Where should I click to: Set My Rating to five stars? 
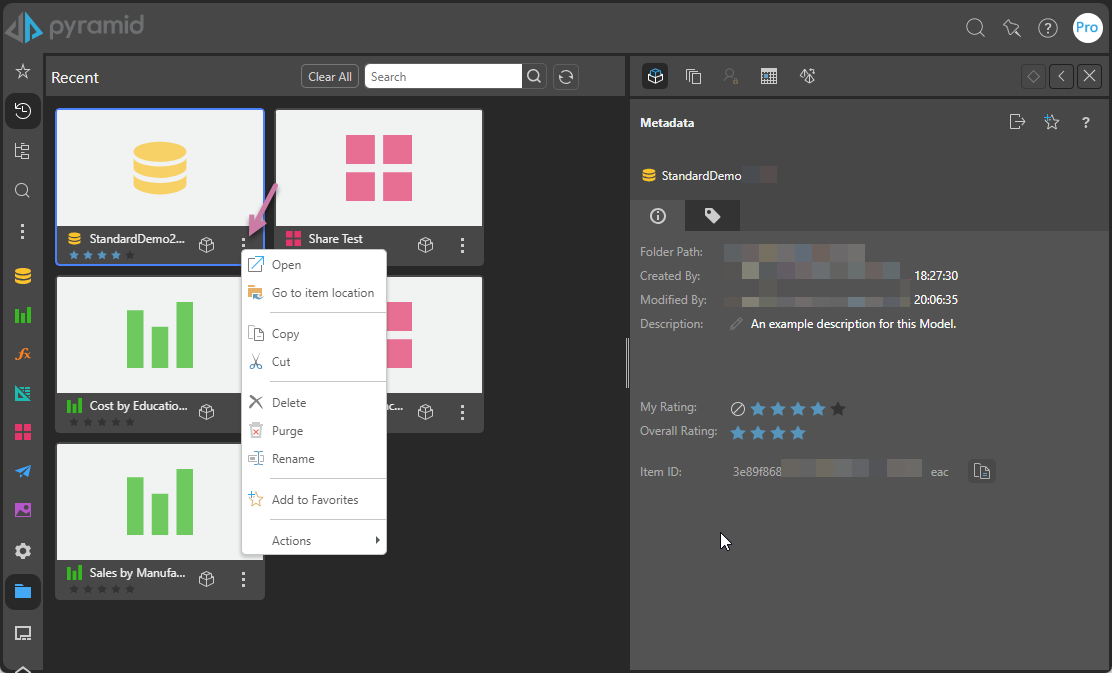[838, 408]
